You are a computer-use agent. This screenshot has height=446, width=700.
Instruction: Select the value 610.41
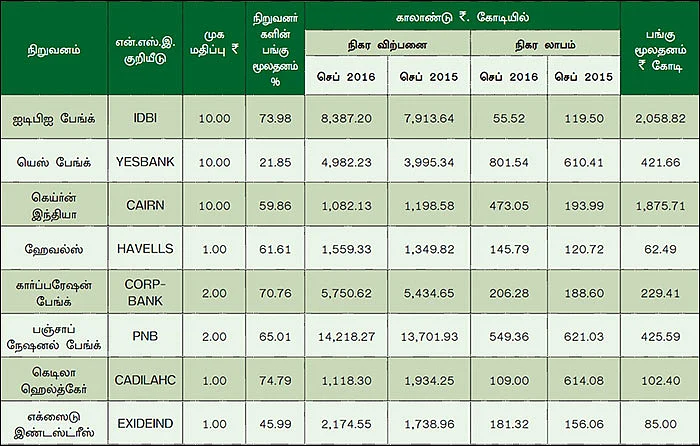[584, 162]
